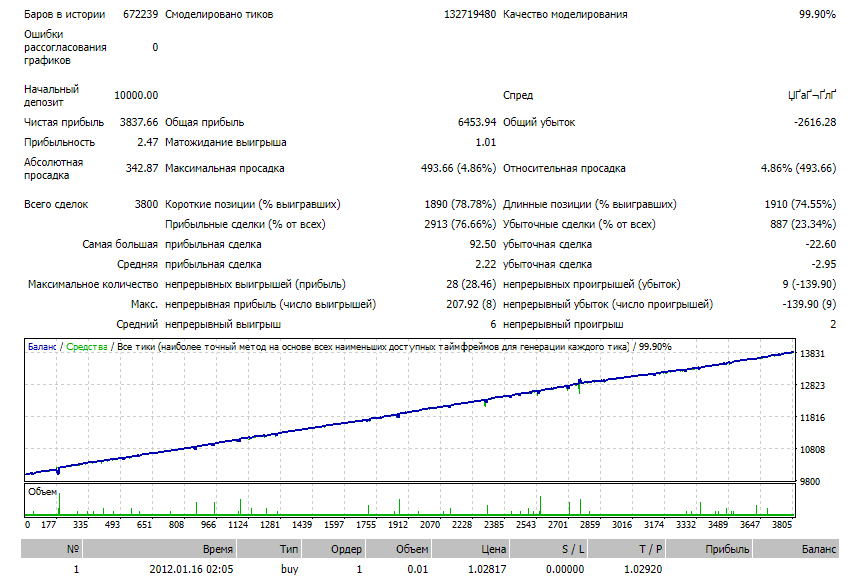Click the take profit cell 1.02920

[x=643, y=569]
